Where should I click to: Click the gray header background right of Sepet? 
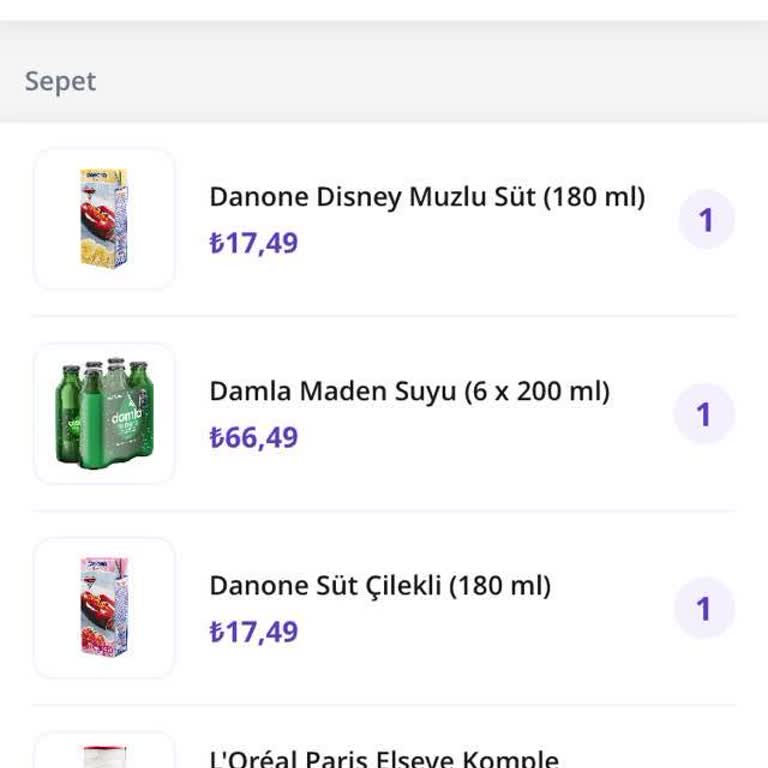[x=450, y=81]
